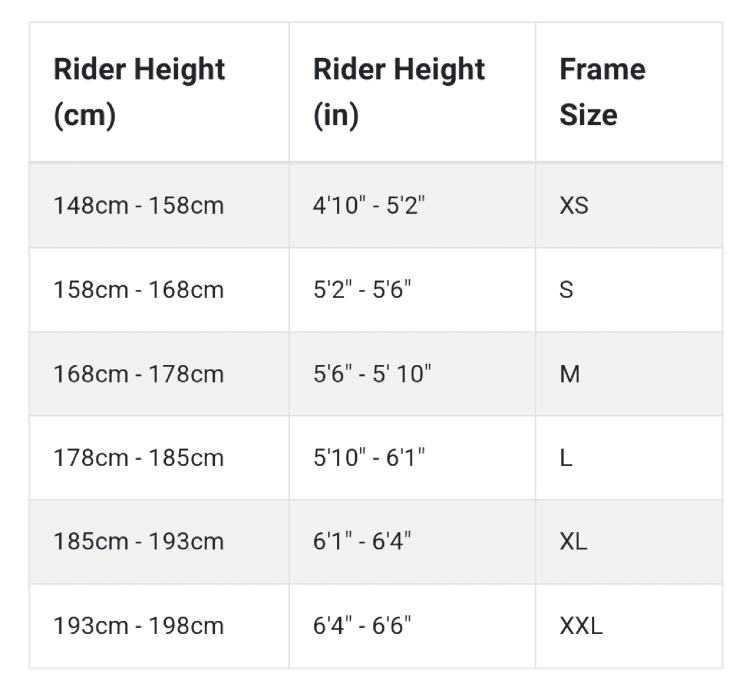
Task: Click the 193cm - 198cm cell
Action: [139, 626]
